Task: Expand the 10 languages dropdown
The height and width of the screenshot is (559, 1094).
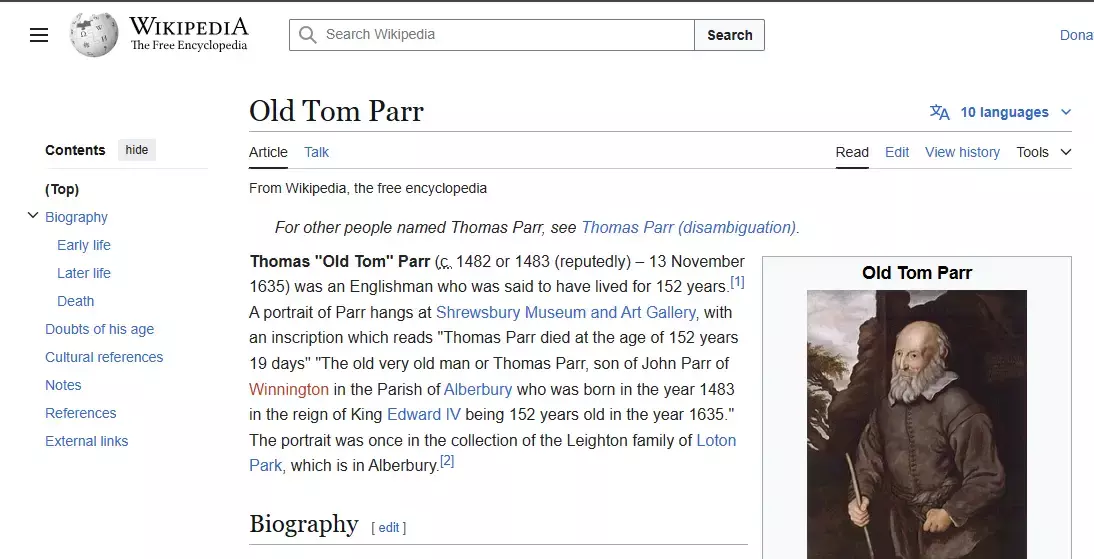Action: pos(1014,112)
